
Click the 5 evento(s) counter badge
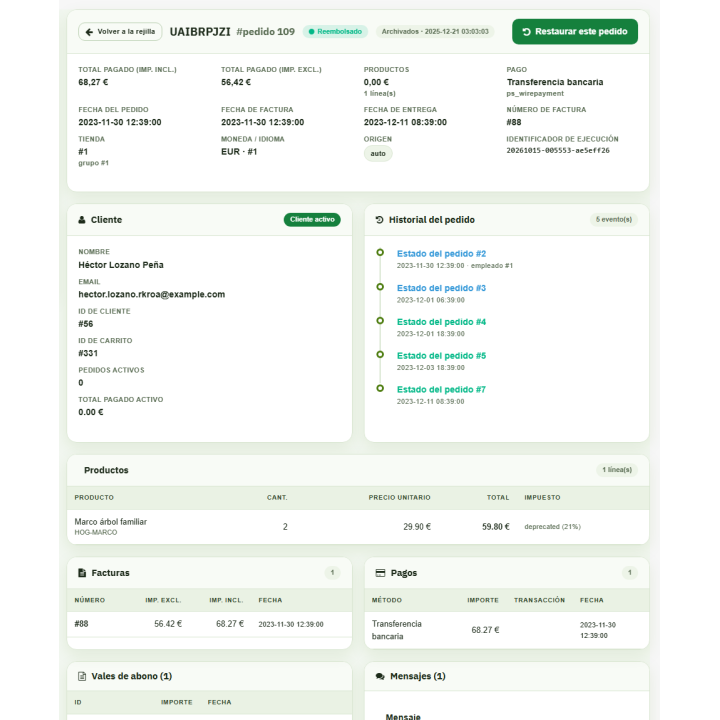614,219
